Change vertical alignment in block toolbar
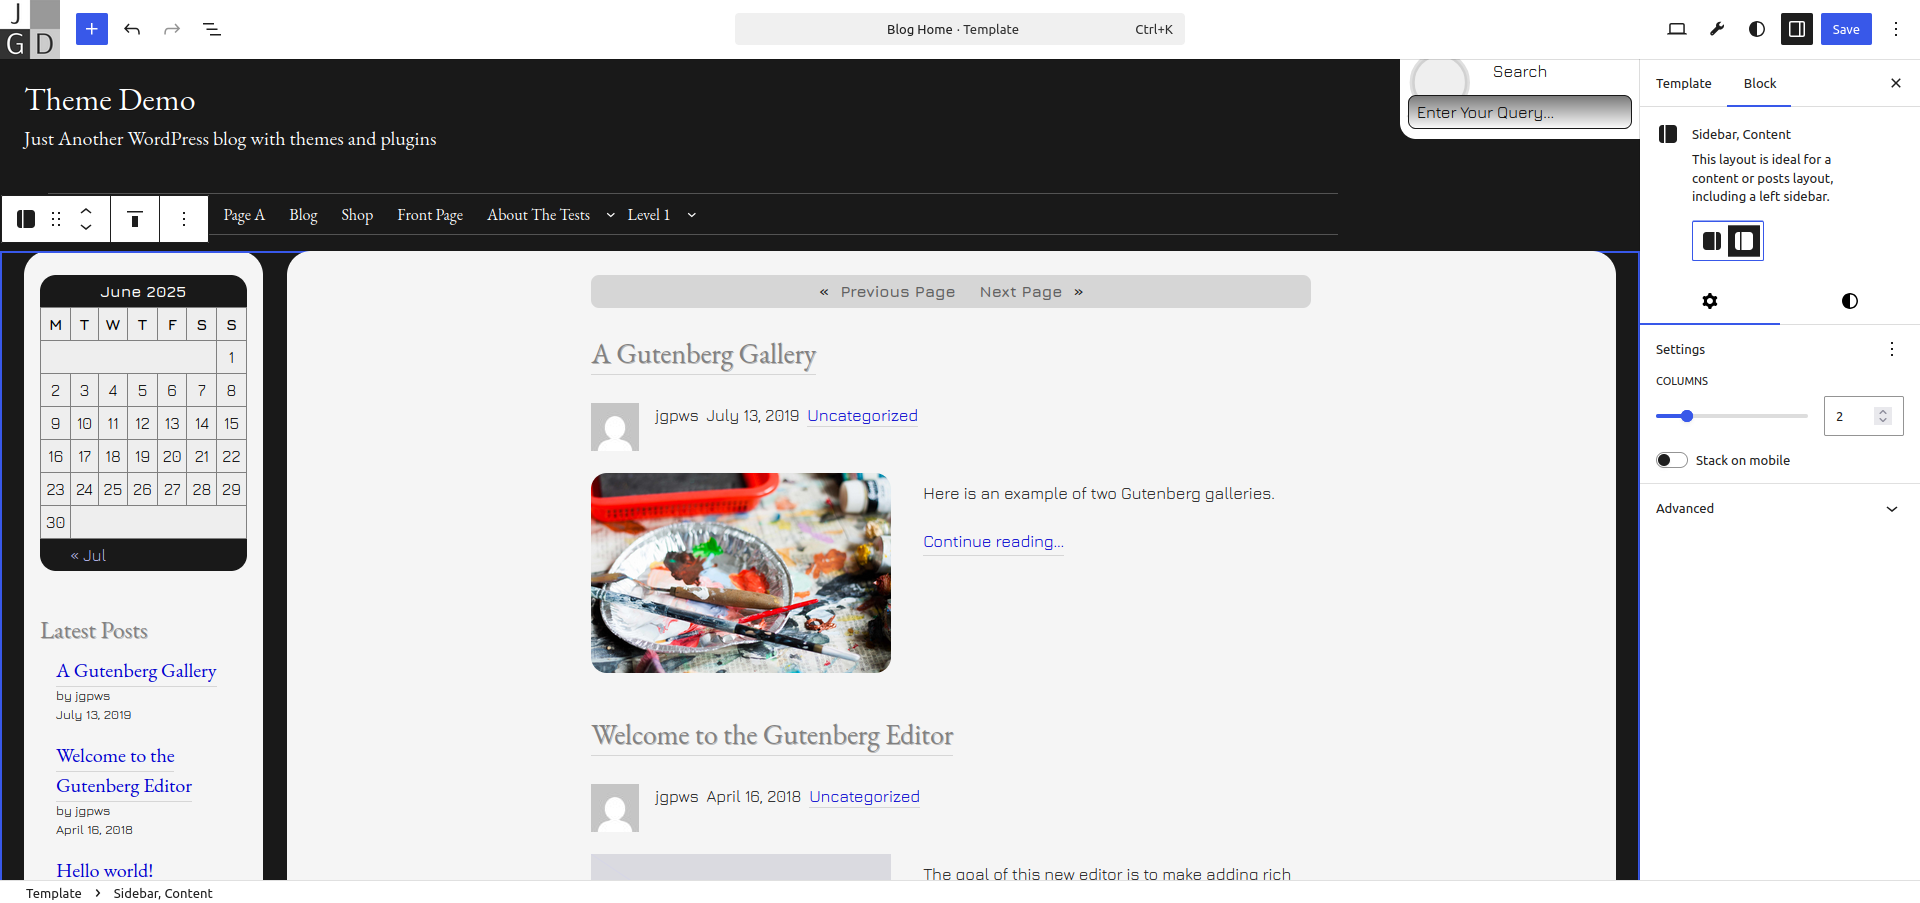1920x903 pixels. coord(135,219)
